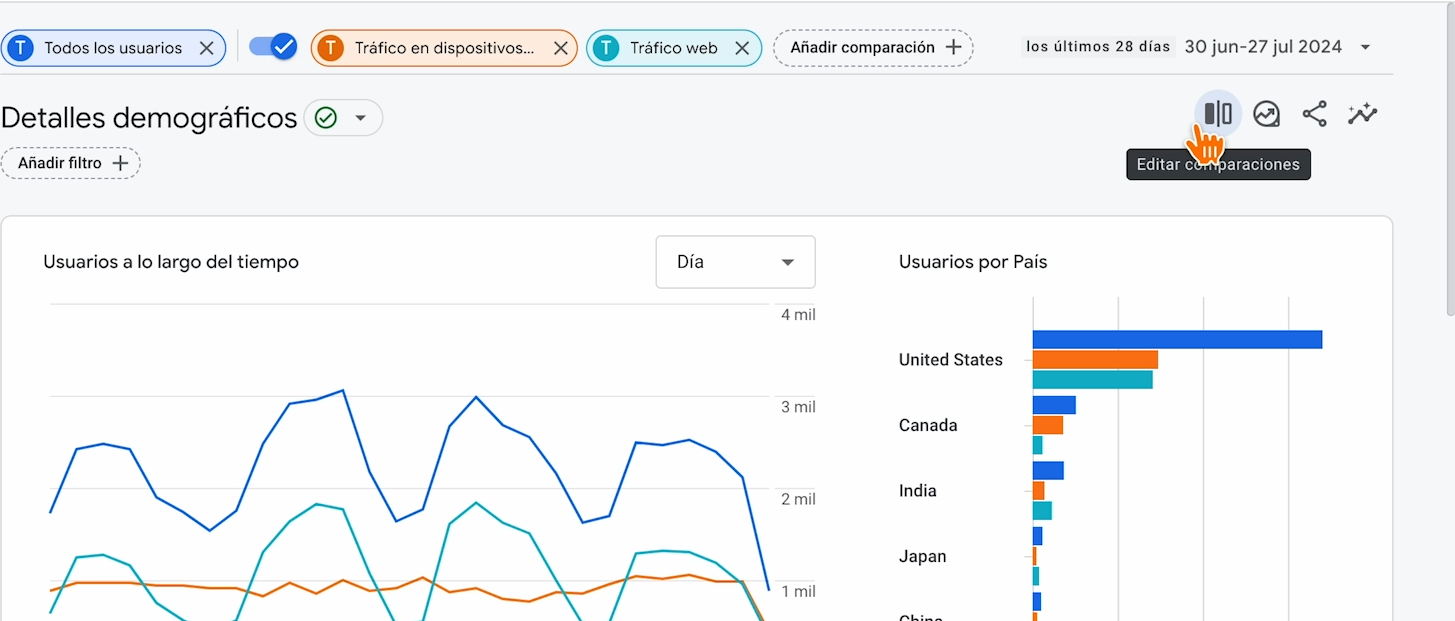Click the date range 30 jun-27 jul 2024
The image size is (1455, 621).
1263,47
